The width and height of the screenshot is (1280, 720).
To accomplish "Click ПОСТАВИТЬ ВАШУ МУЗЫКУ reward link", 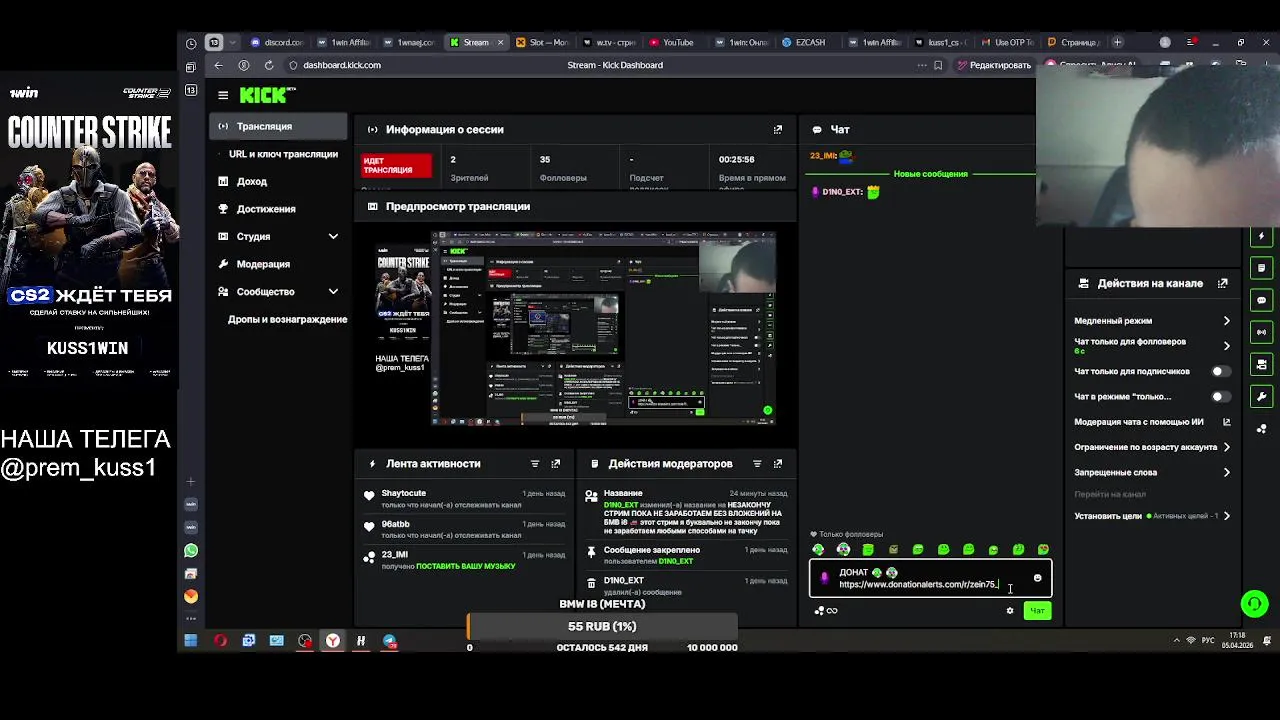I will point(465,567).
